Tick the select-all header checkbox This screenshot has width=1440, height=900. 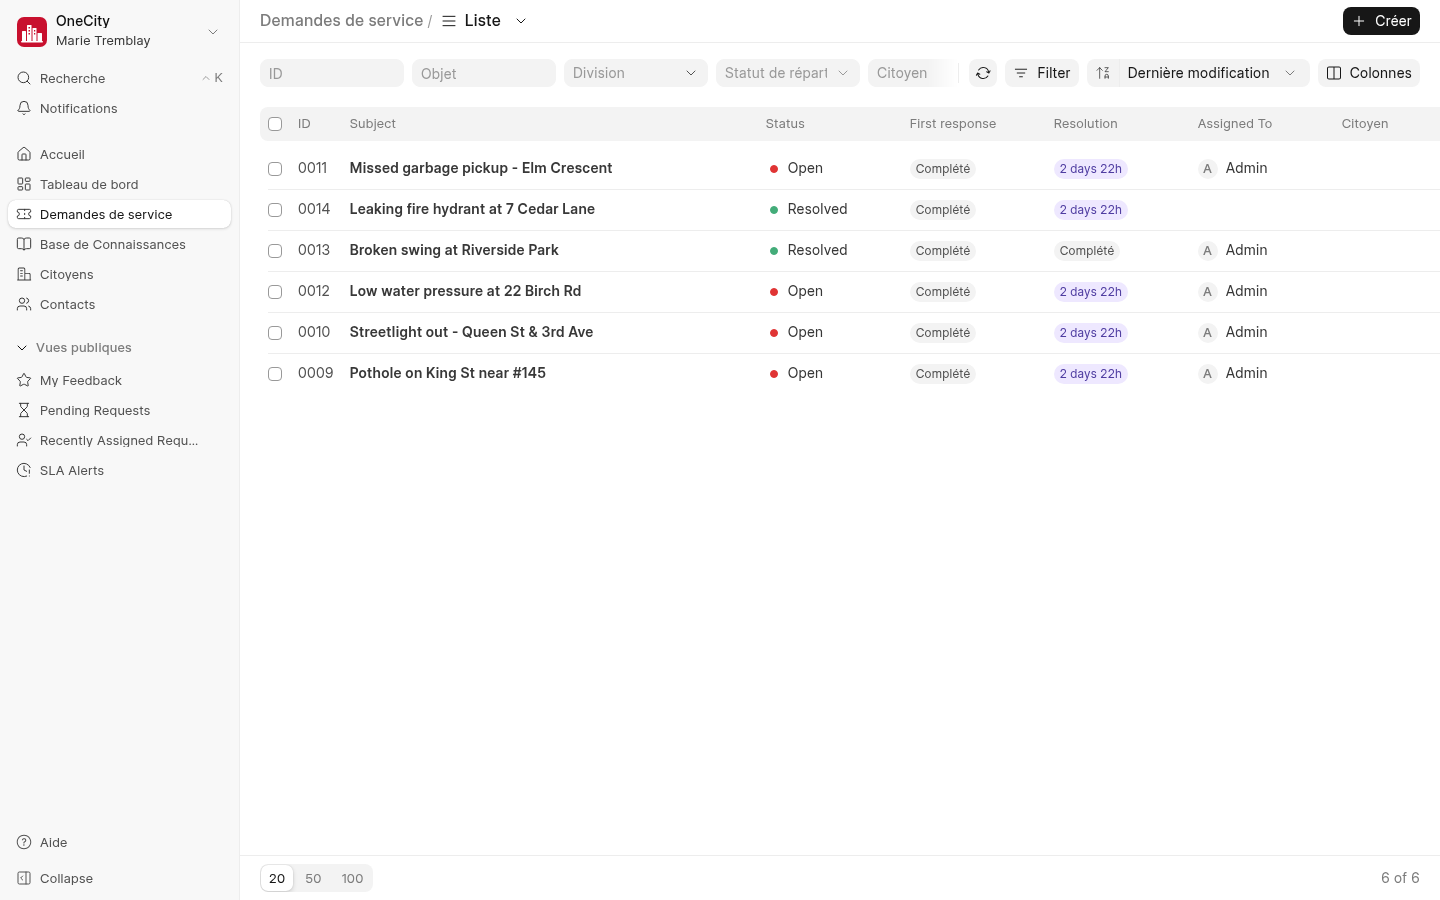point(275,124)
